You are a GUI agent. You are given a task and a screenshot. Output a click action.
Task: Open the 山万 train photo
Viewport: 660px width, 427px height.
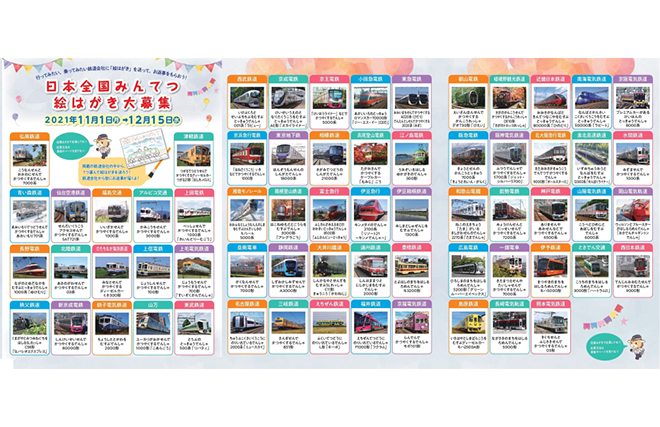153,324
